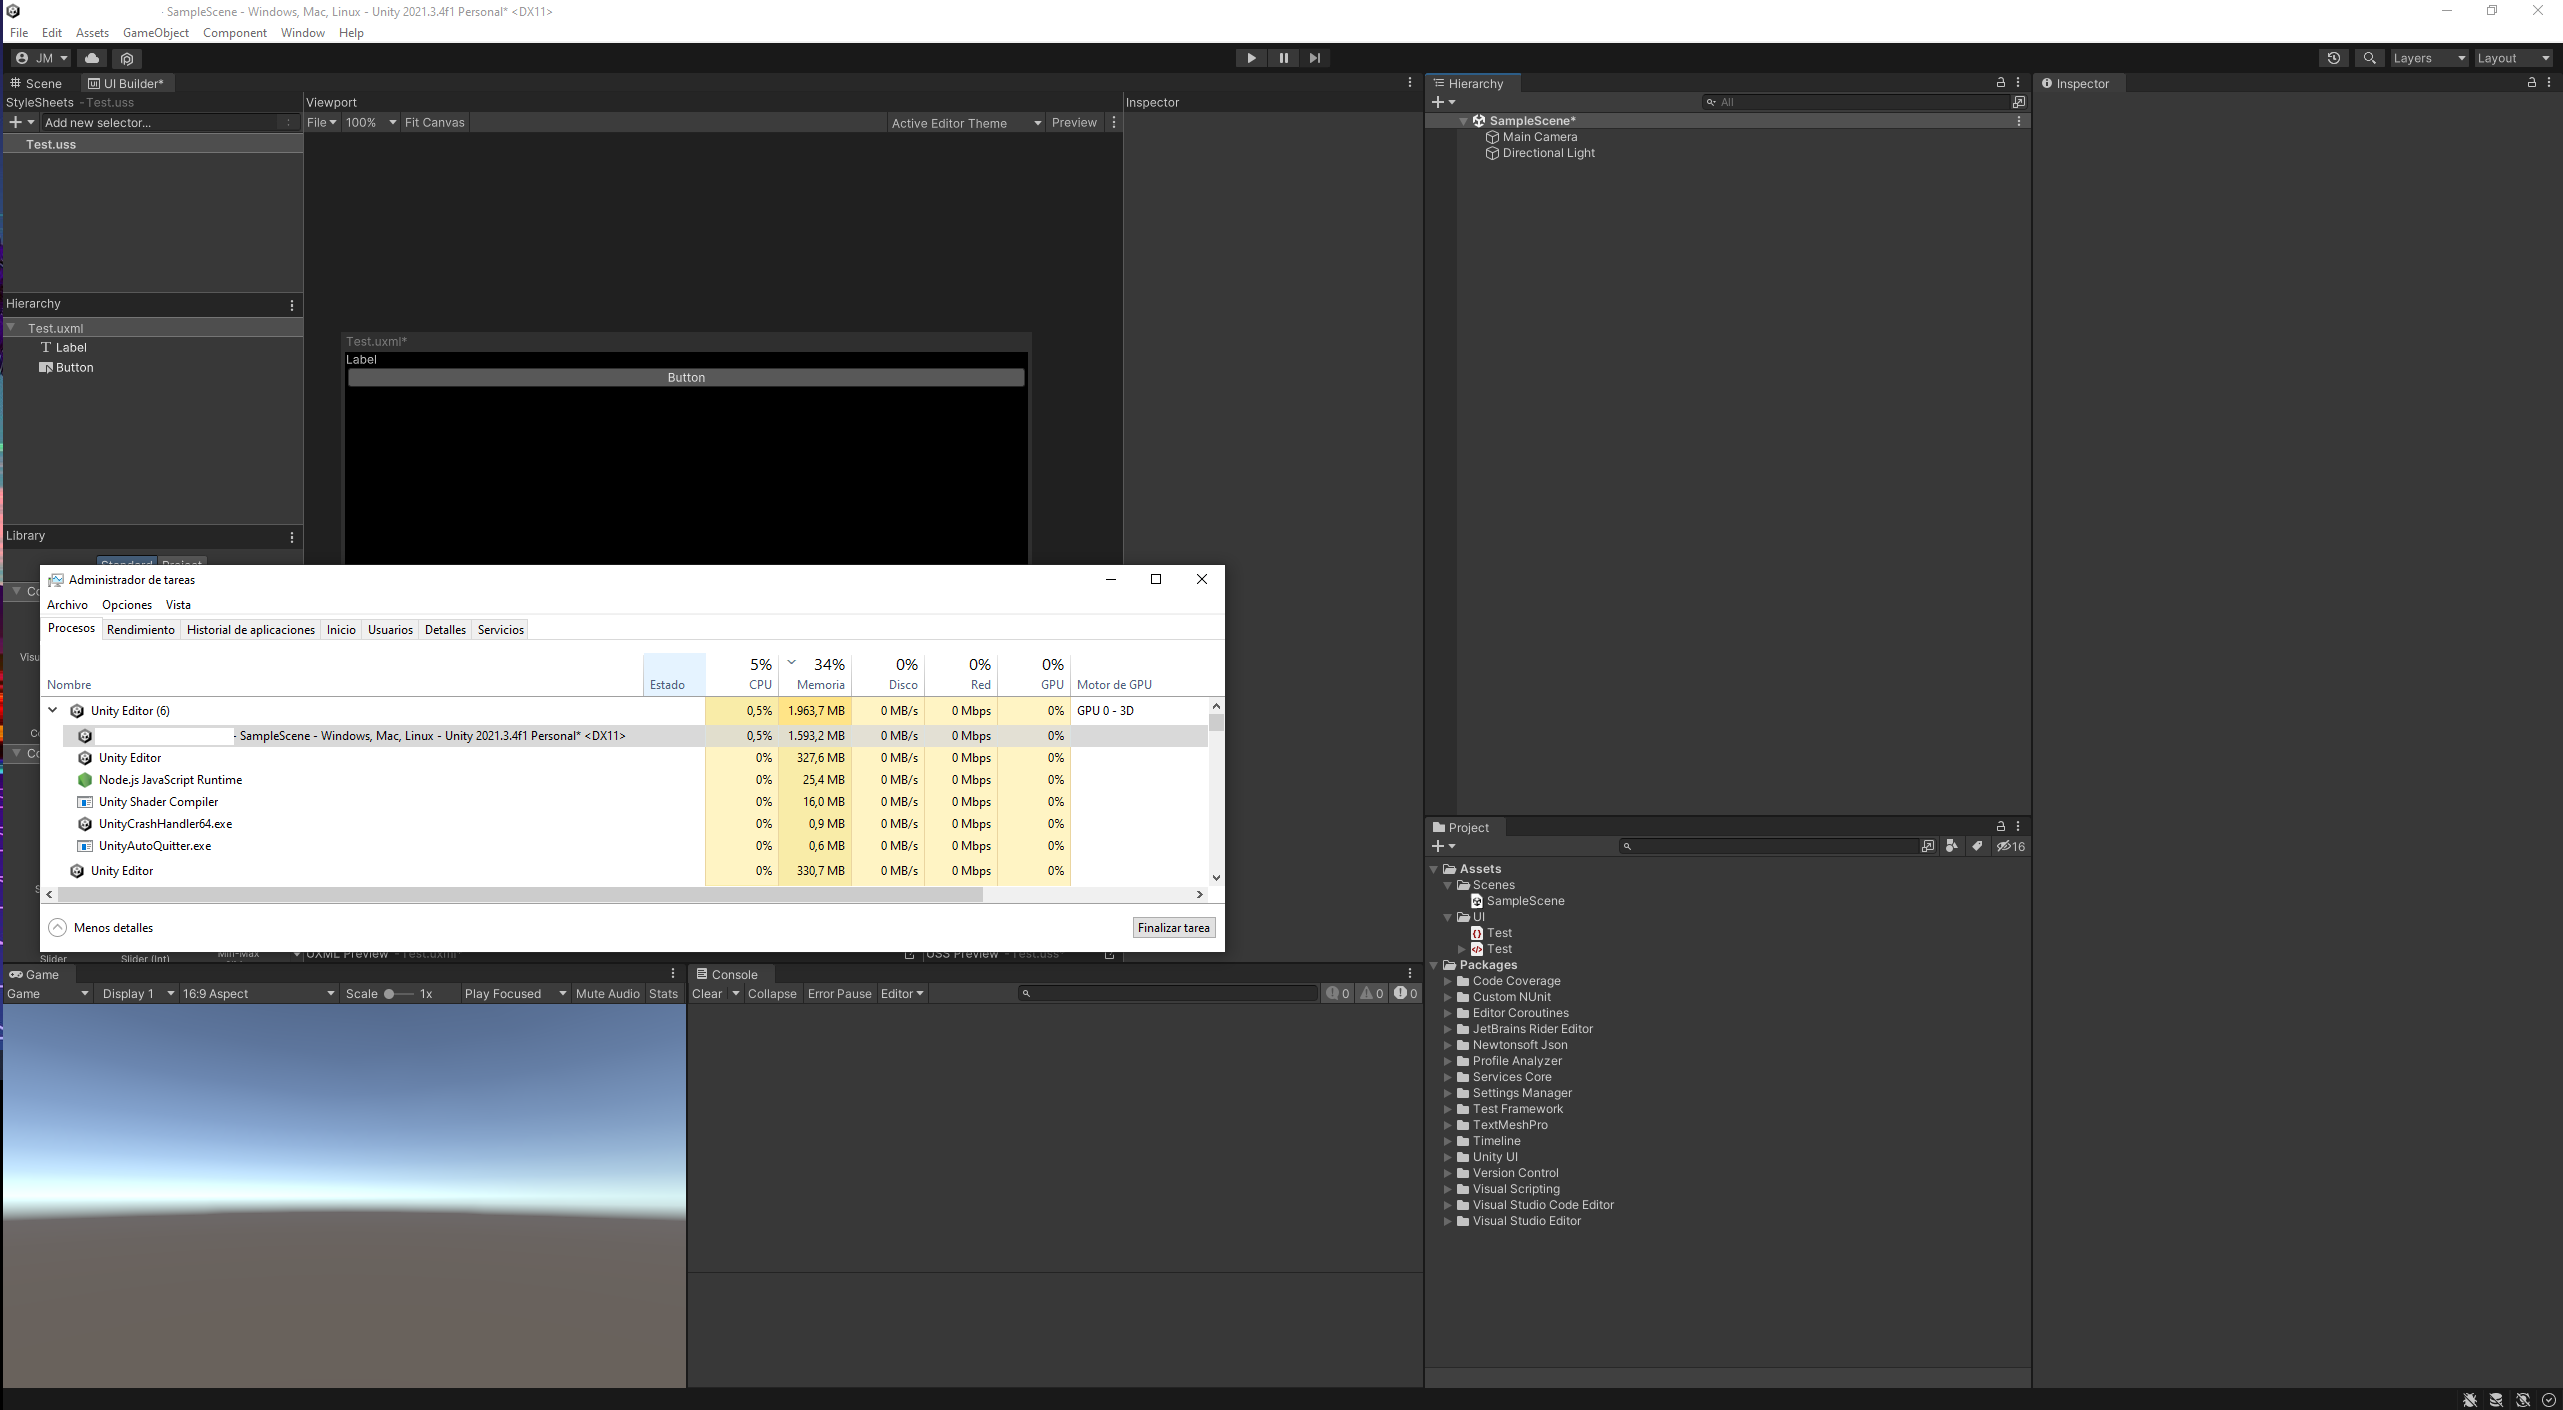
Task: Toggle Error Pause in Console
Action: click(x=839, y=993)
